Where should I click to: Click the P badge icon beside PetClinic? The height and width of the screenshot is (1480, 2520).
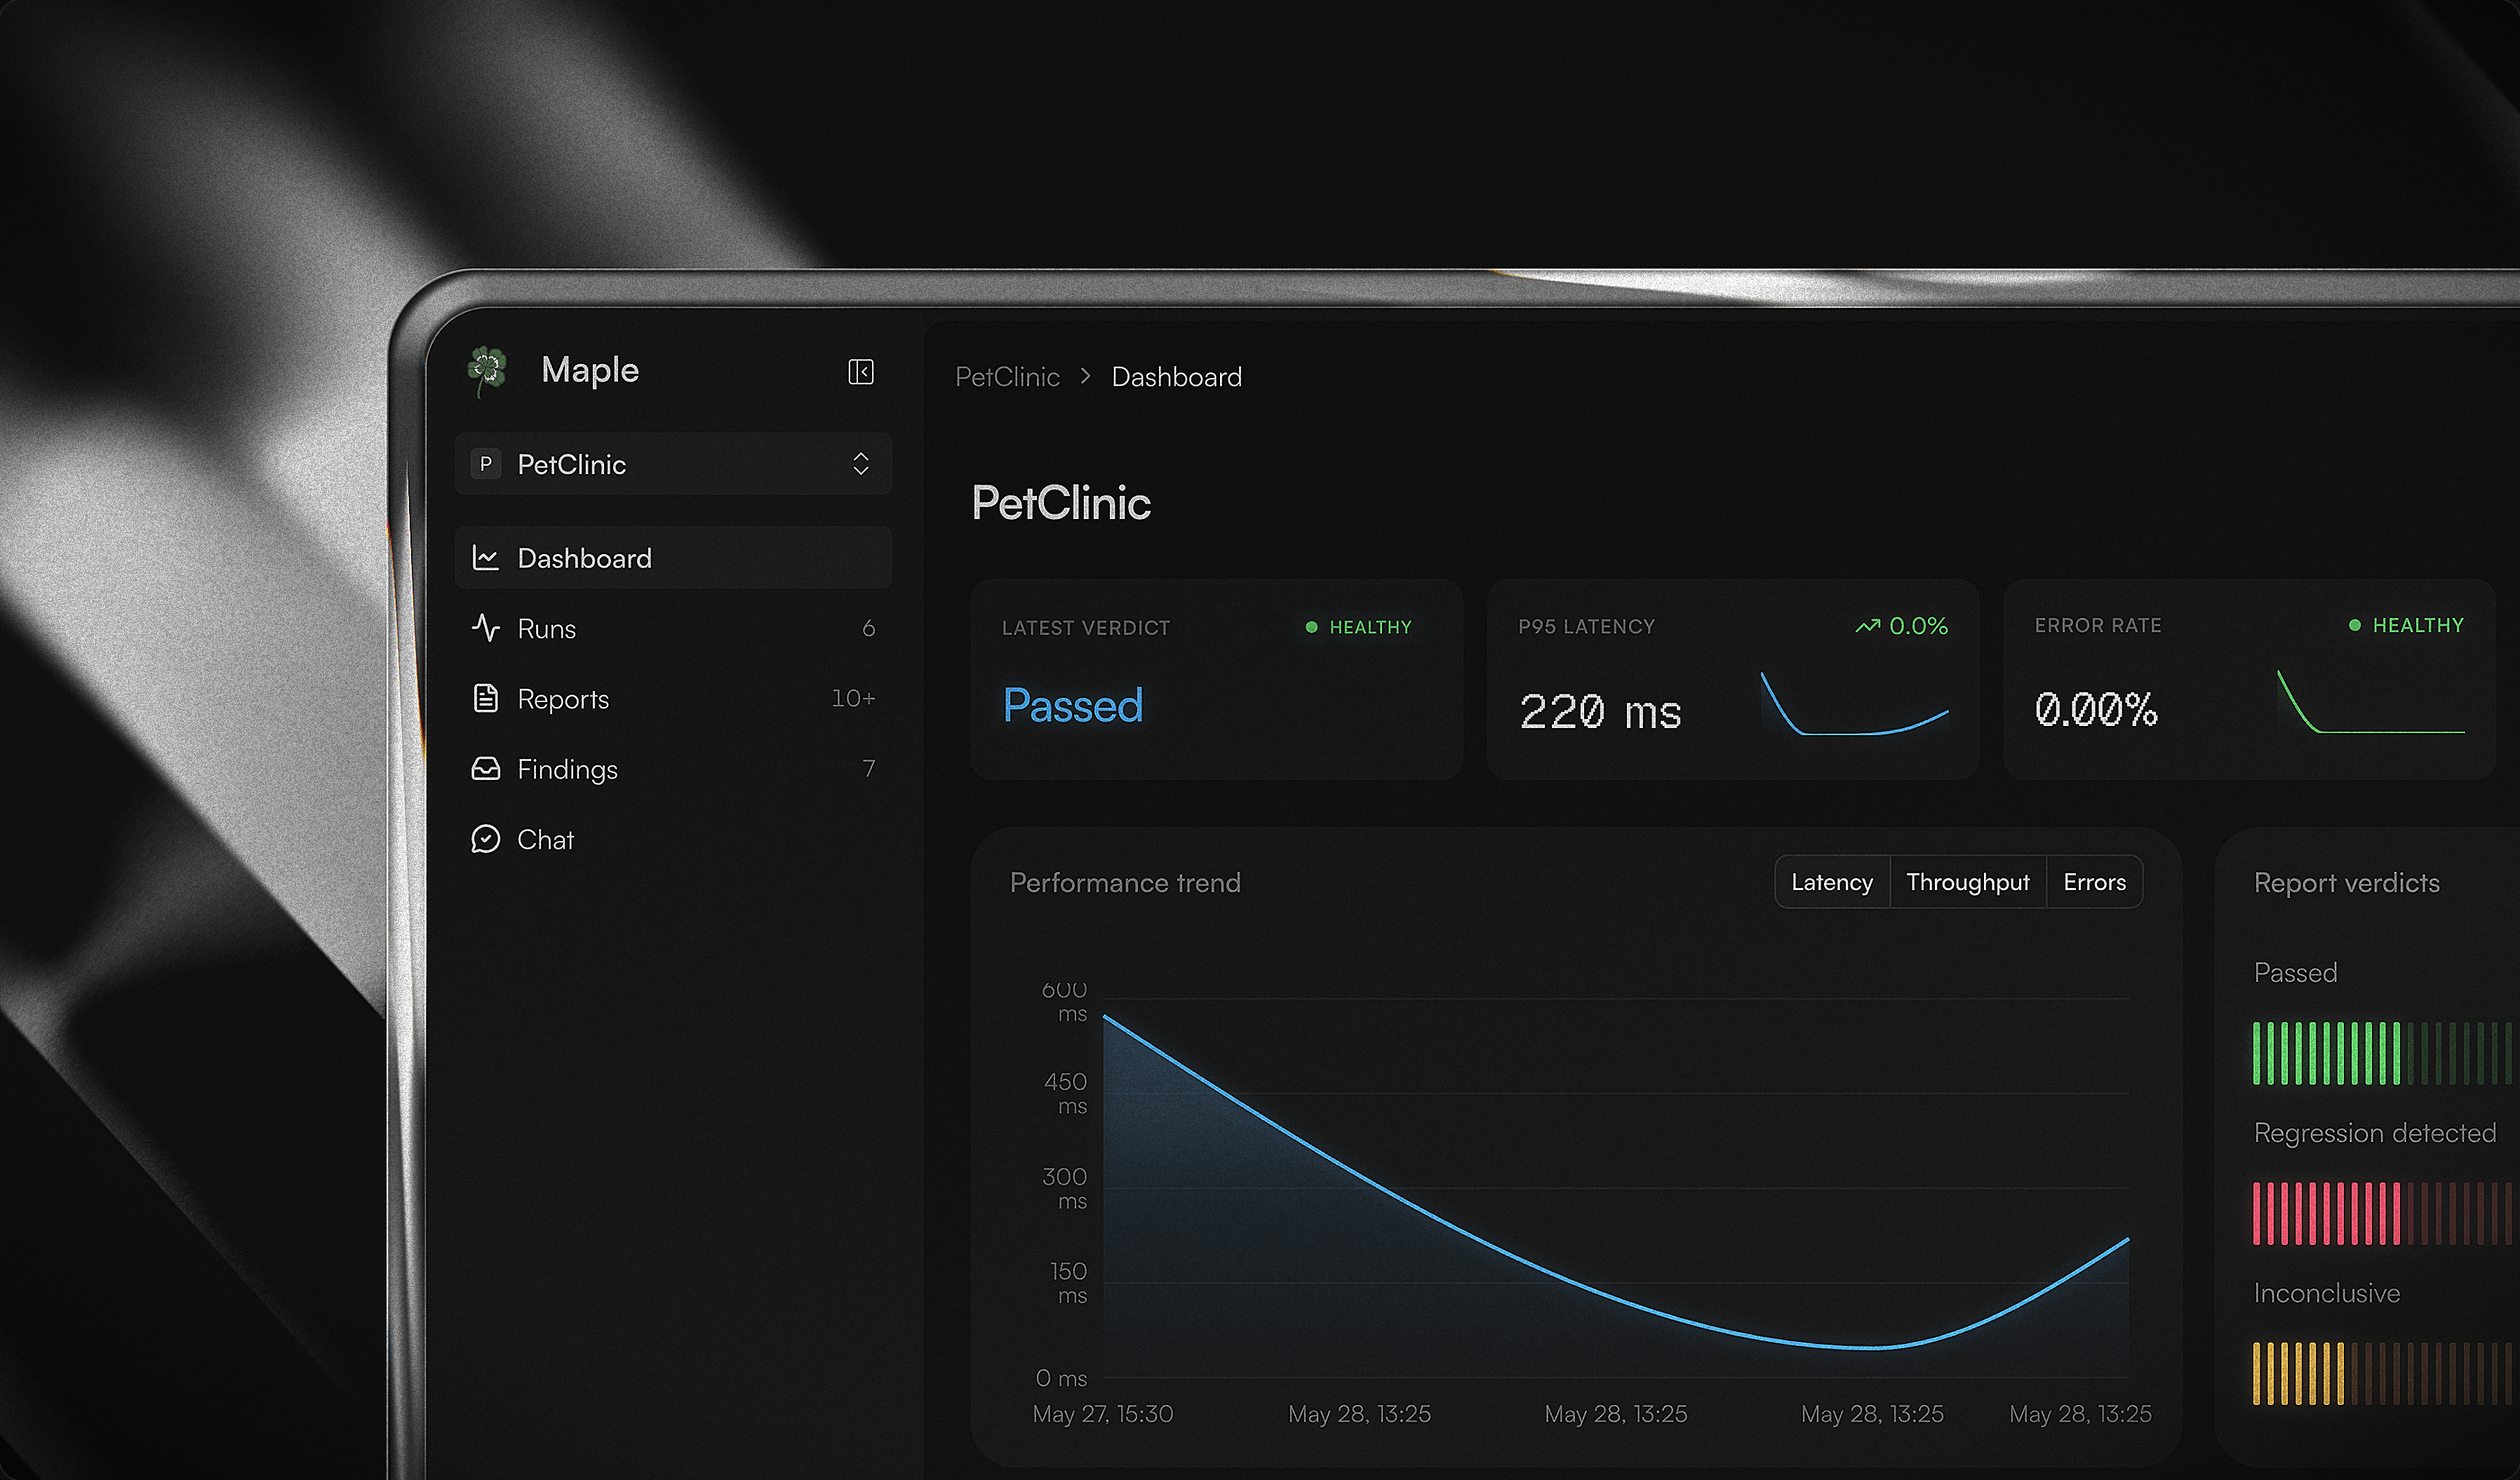[486, 464]
